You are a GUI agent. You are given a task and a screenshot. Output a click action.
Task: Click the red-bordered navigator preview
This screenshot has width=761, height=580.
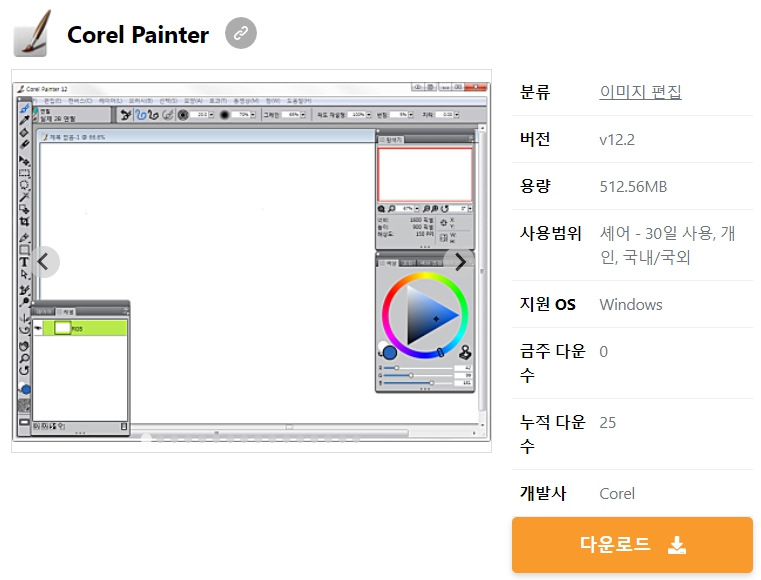coord(425,174)
